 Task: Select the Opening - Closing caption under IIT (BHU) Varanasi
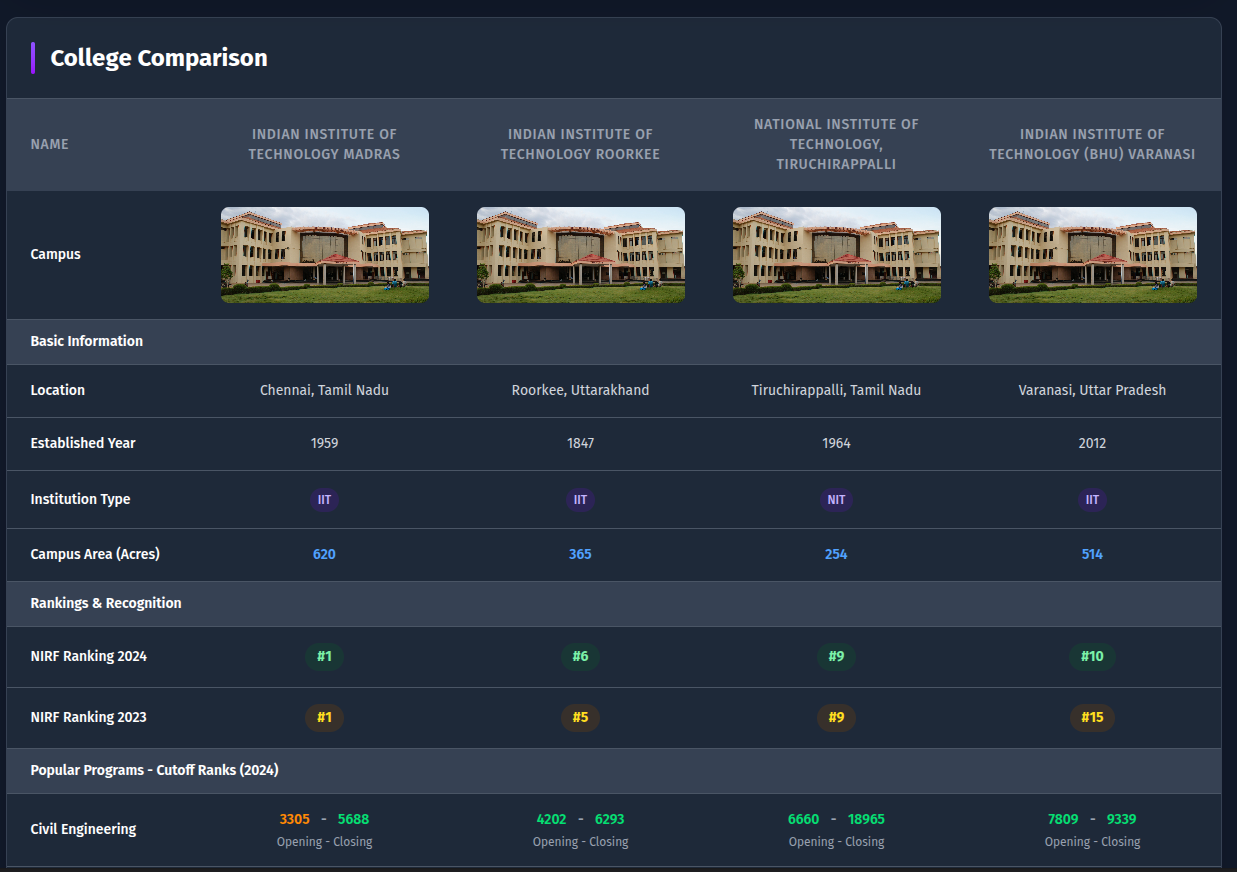click(1092, 842)
